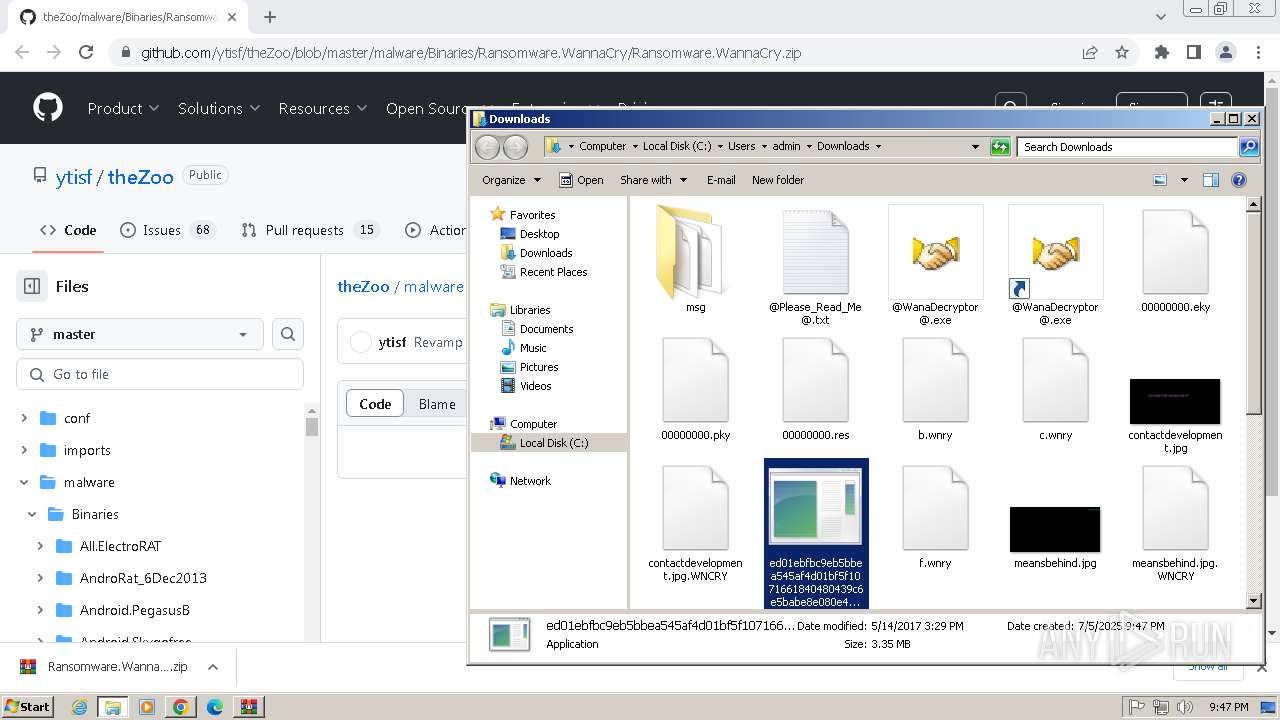This screenshot has height=720, width=1280.
Task: Collapse the malware folder in file tree
Action: click(x=24, y=482)
